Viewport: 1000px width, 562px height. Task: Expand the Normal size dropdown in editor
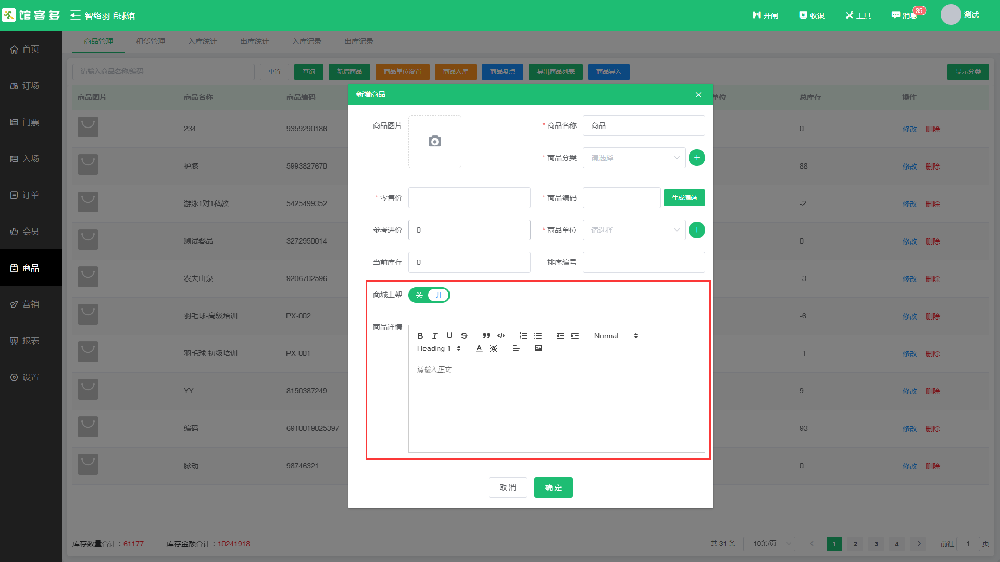615,335
